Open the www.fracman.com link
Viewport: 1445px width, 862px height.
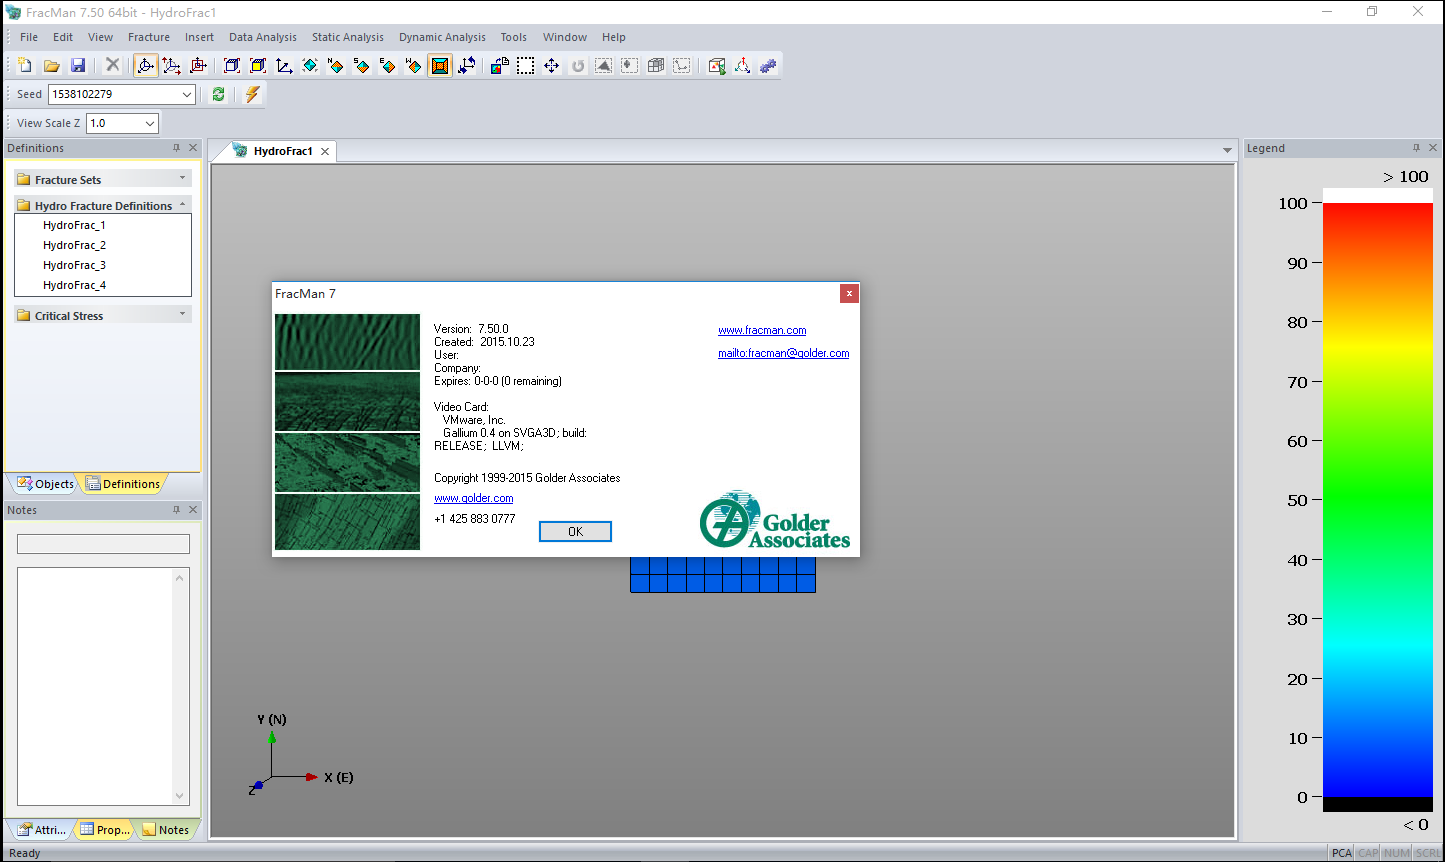click(x=762, y=330)
